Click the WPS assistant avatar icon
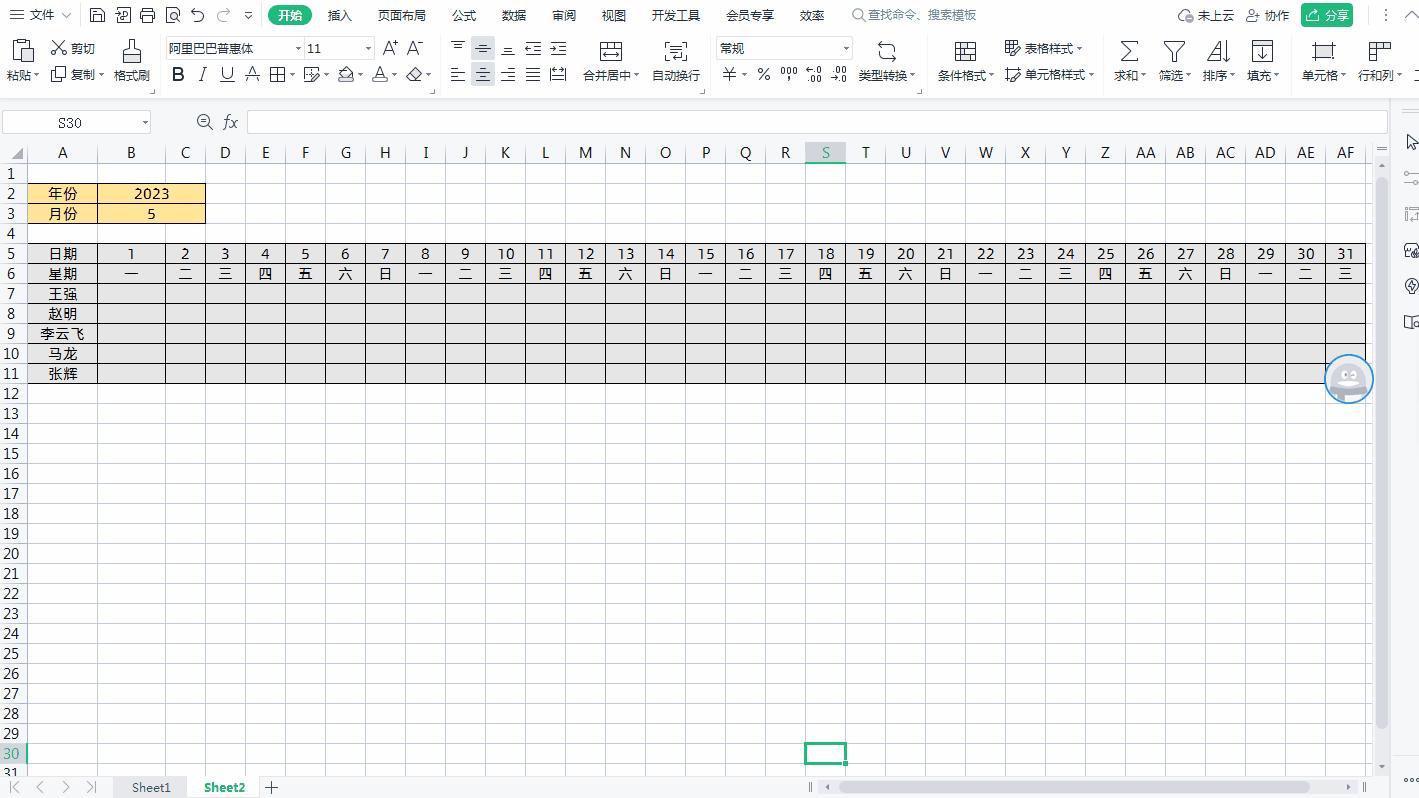 tap(1349, 379)
